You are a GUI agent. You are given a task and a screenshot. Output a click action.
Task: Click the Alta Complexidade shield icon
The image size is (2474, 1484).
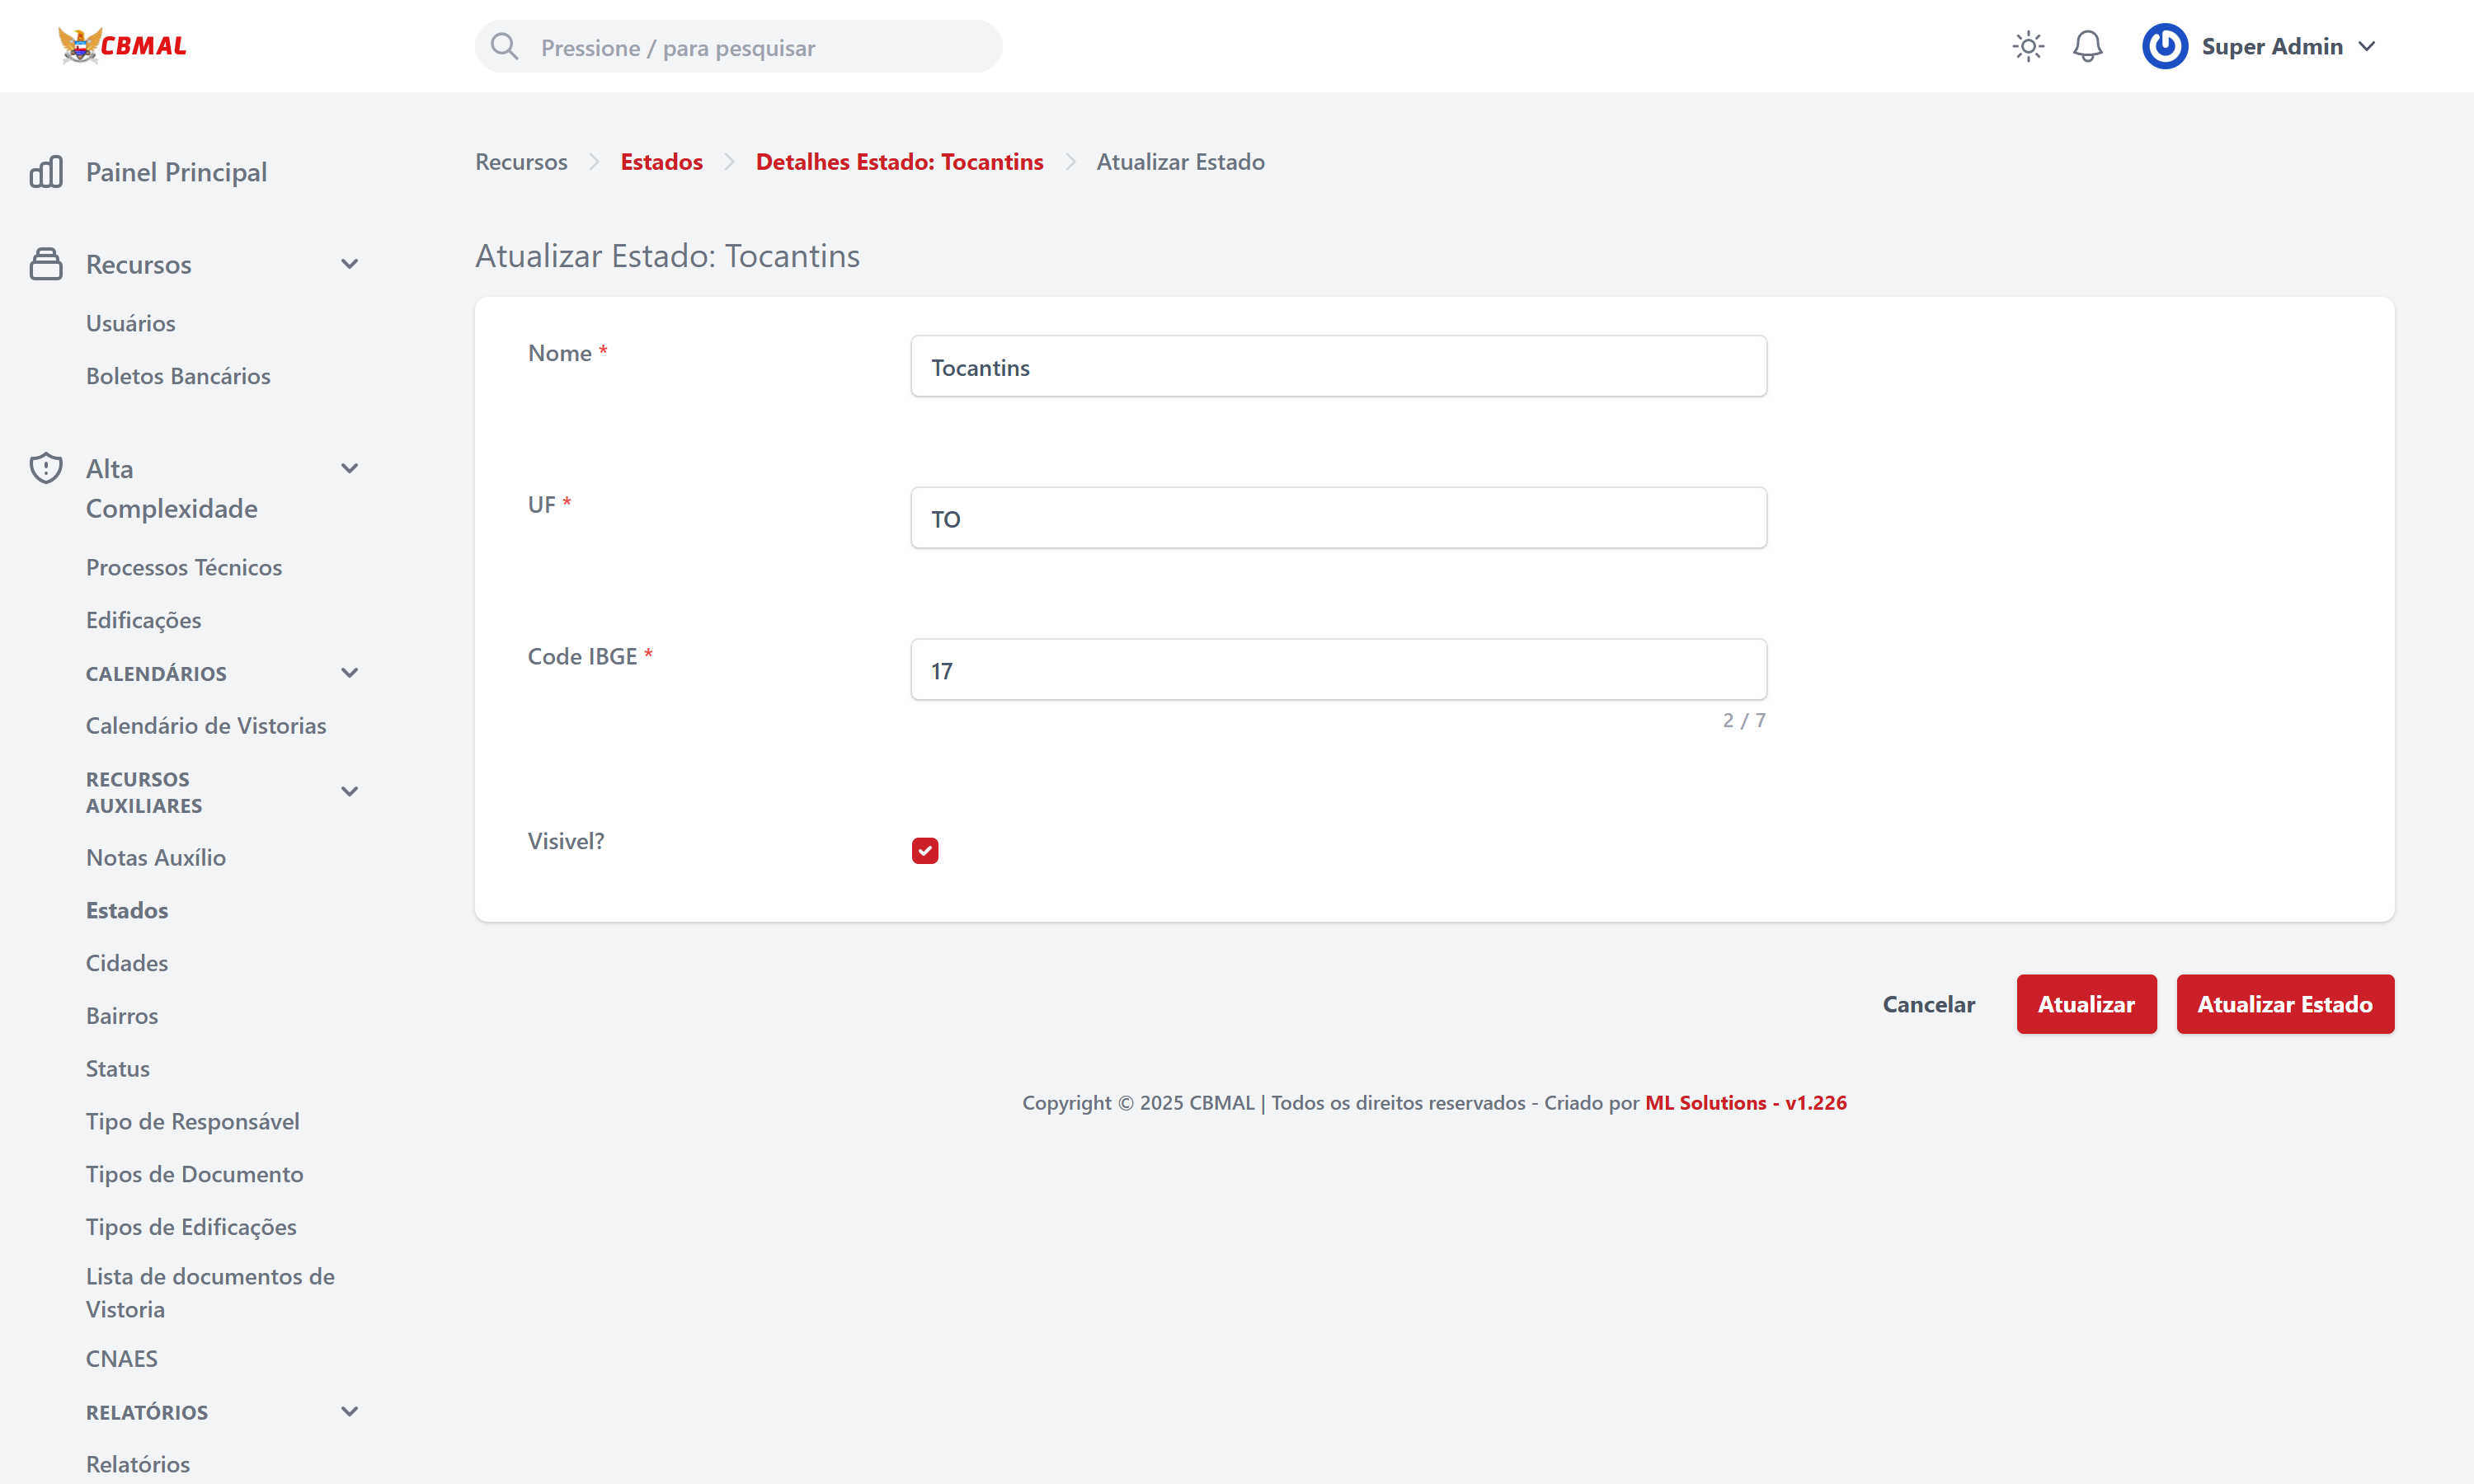tap(46, 468)
